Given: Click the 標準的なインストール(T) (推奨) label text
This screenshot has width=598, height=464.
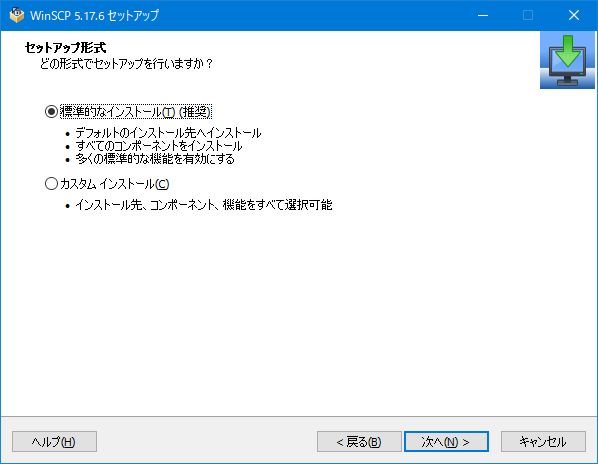Looking at the screenshot, I should pyautogui.click(x=135, y=112).
